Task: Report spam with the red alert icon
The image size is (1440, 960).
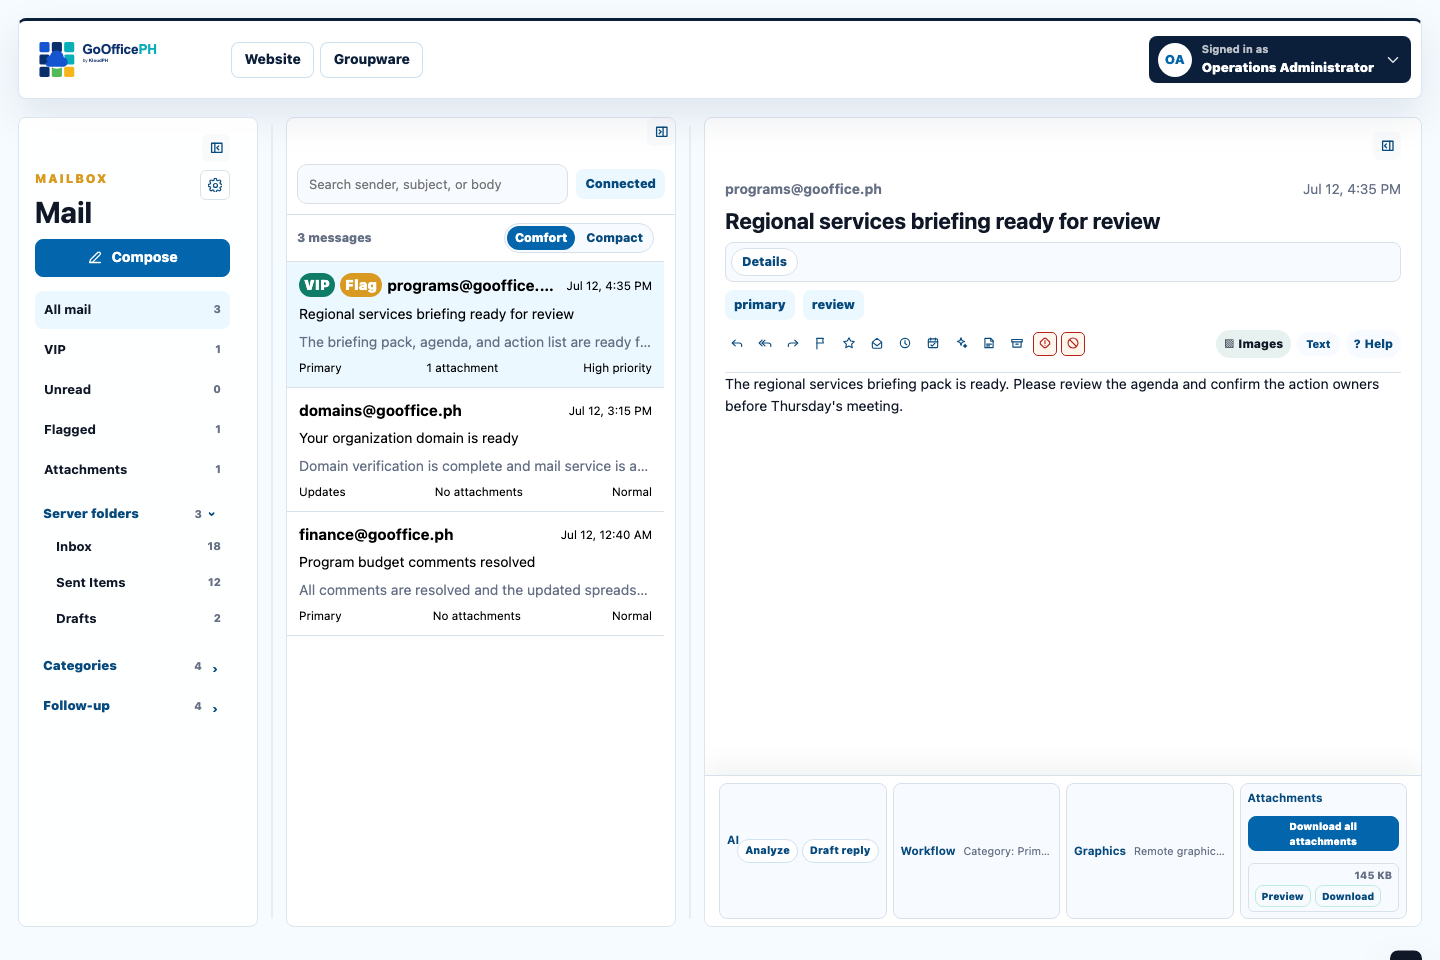Action: point(1045,344)
